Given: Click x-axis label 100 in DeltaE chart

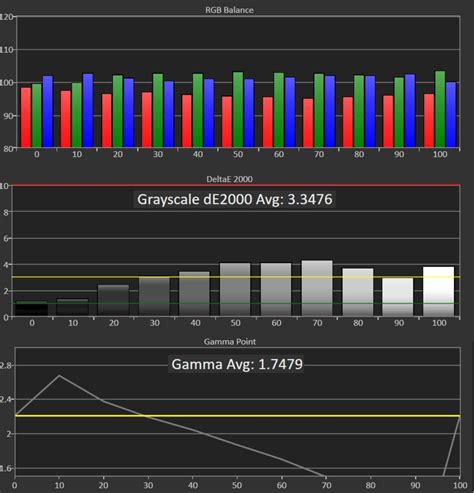Looking at the screenshot, I should [x=439, y=323].
